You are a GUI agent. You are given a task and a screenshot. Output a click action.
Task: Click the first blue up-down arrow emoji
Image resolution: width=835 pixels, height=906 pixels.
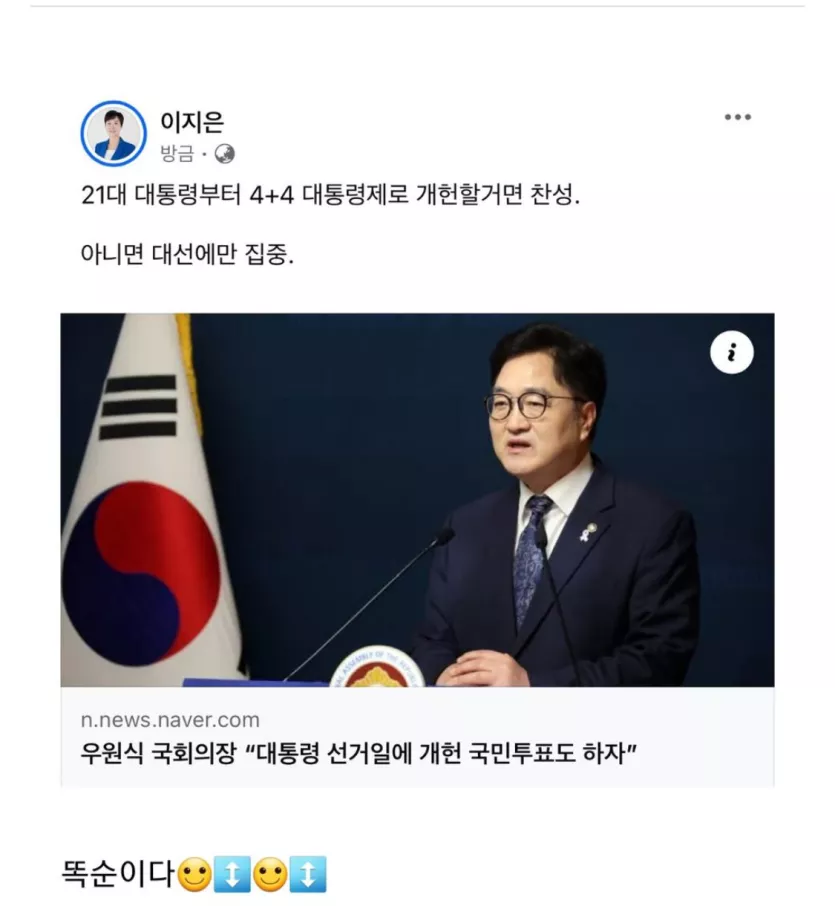coord(232,875)
